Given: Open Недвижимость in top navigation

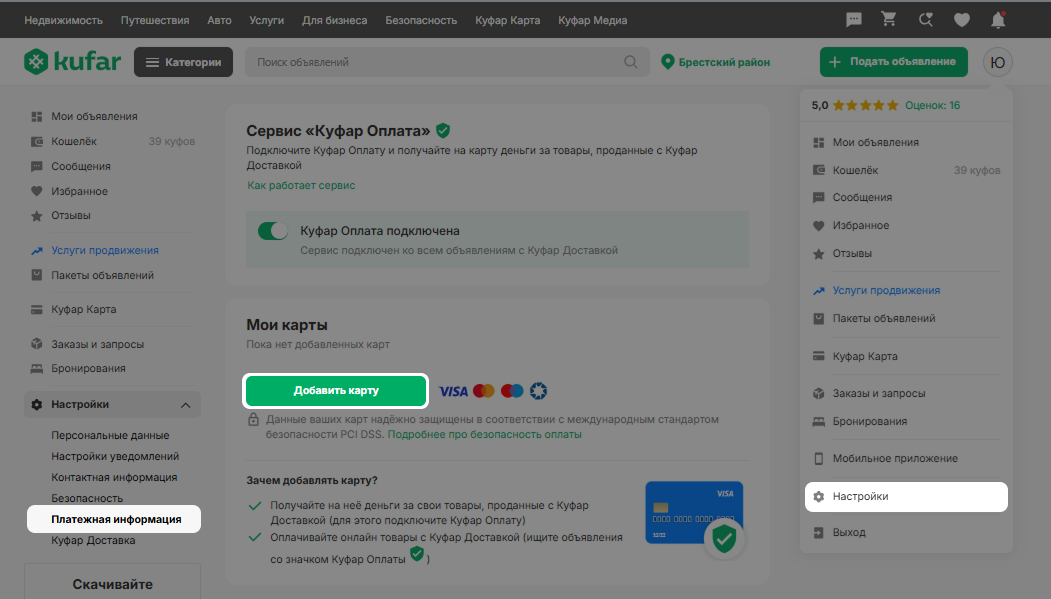Looking at the screenshot, I should [x=64, y=20].
